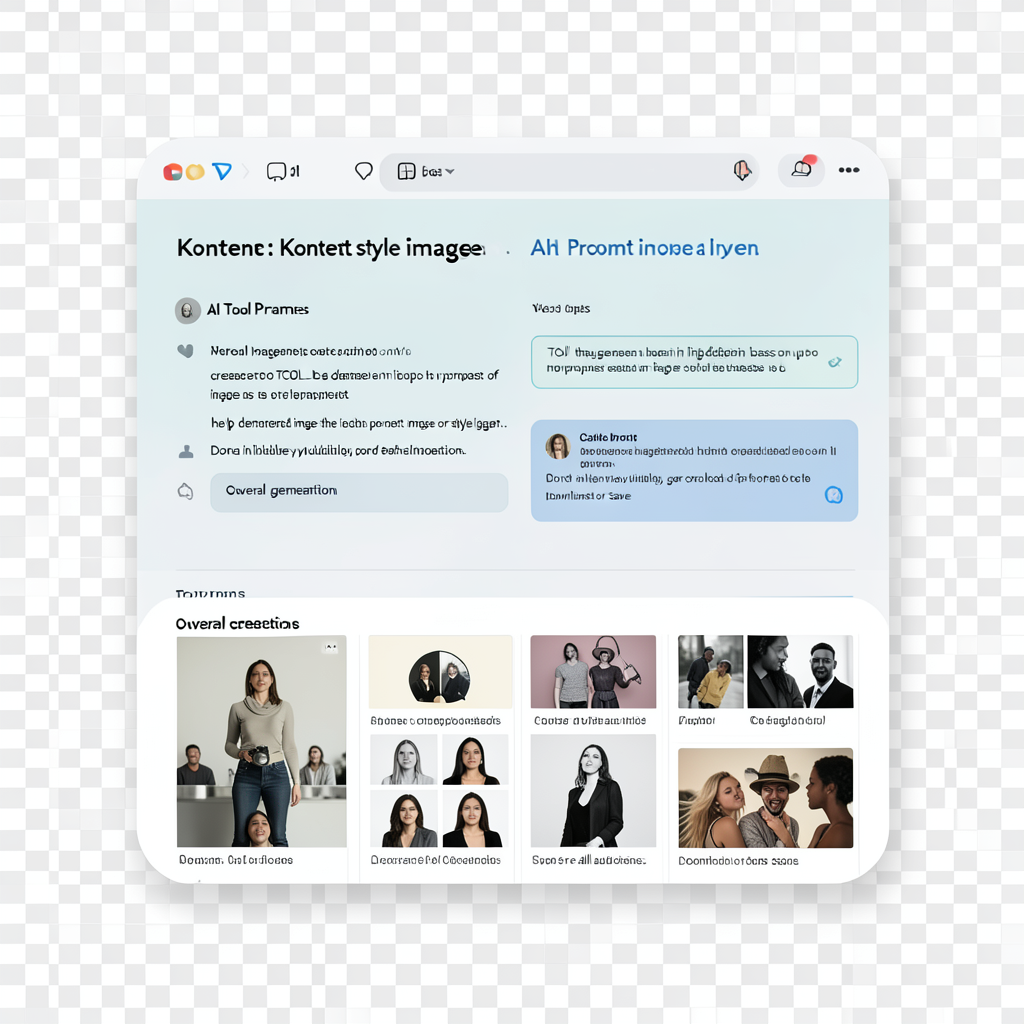This screenshot has height=1024, width=1024.
Task: Toggle the circular icon in the blue chat card
Action: tap(834, 495)
